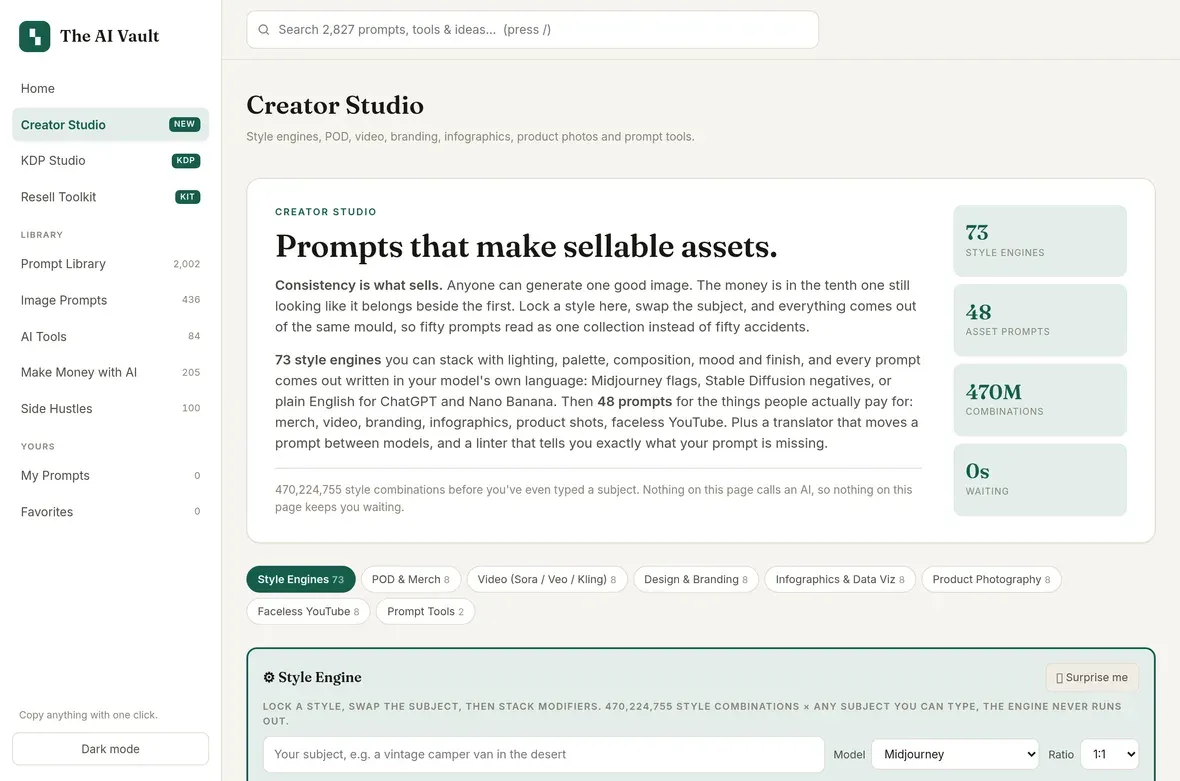Click The AI Vault logo icon
1180x781 pixels.
35,36
